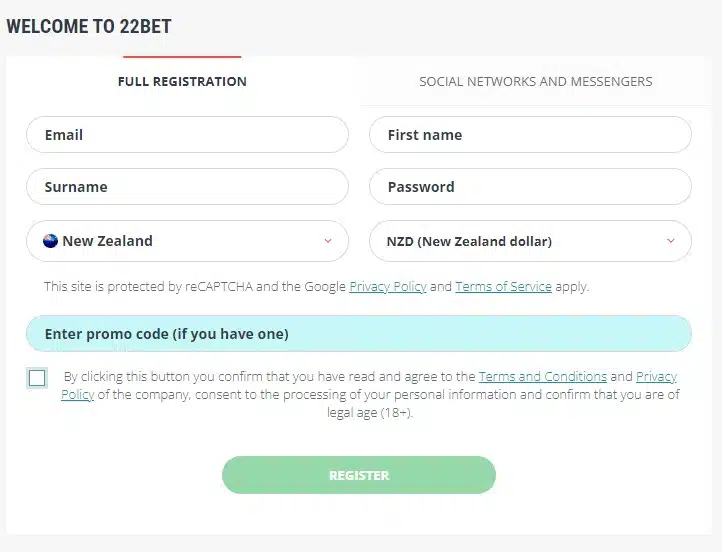Screen dimensions: 722x552
Task: Focus the Surname input field
Action: 187,186
